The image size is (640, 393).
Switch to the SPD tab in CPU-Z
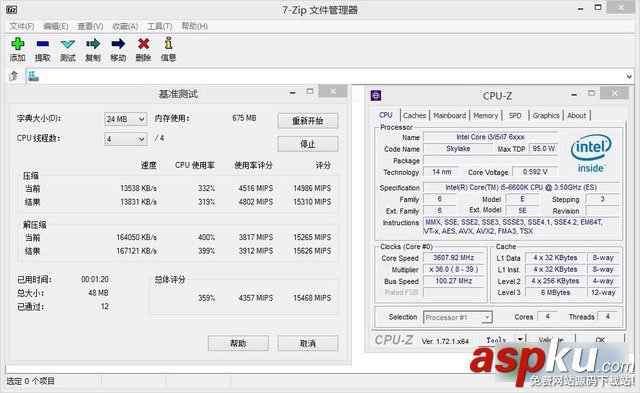(x=515, y=115)
